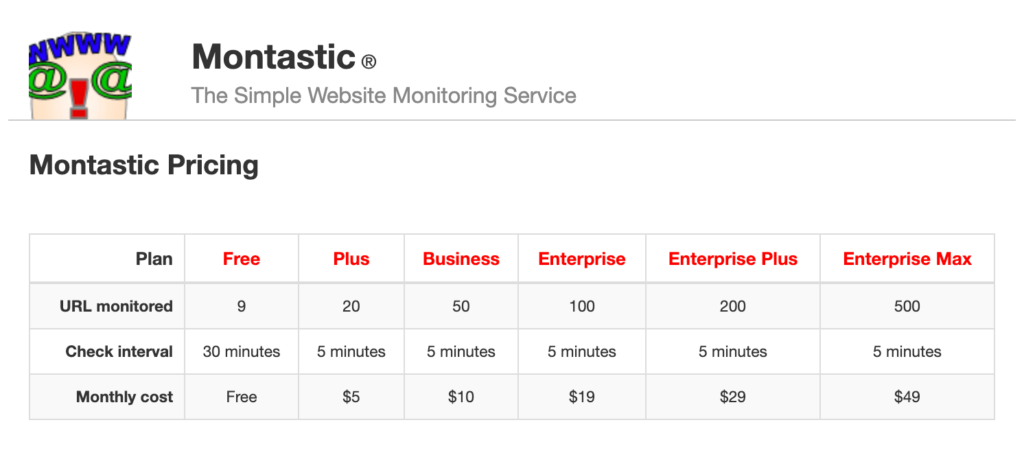The width and height of the screenshot is (1024, 453).
Task: Click the Montastic Pricing heading
Action: pos(144,165)
